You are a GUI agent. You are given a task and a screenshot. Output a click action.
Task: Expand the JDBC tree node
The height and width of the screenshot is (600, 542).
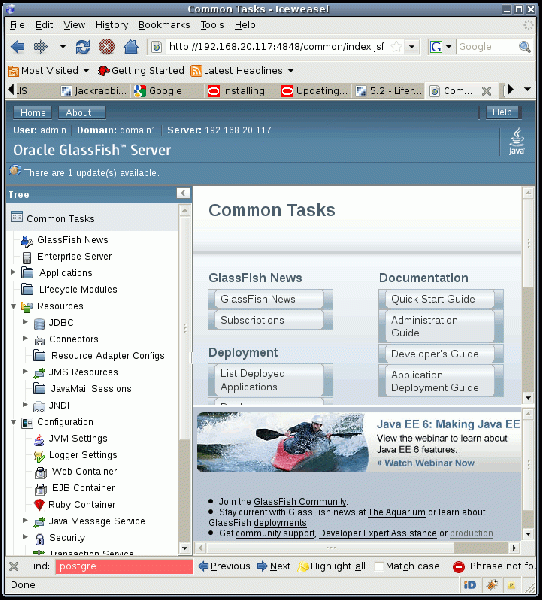click(x=25, y=322)
